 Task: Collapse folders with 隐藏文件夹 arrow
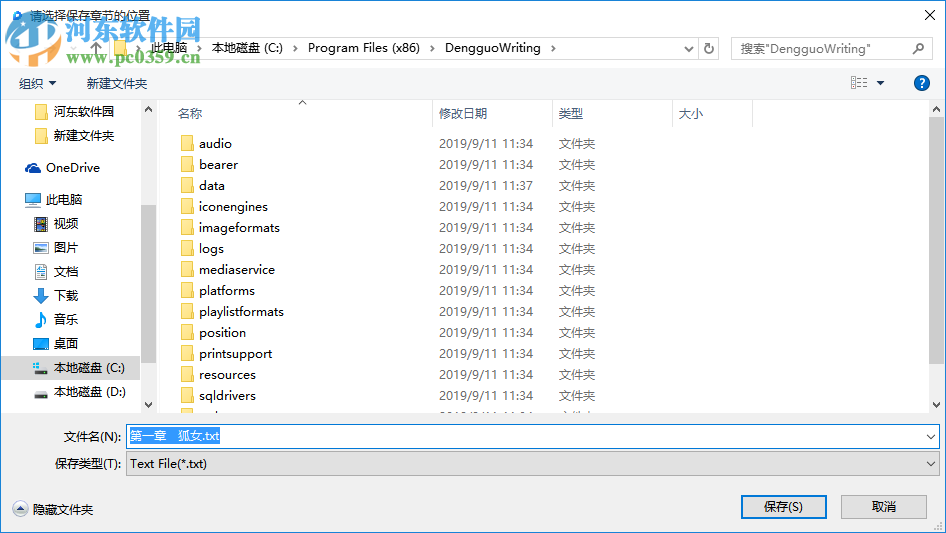click(x=20, y=509)
